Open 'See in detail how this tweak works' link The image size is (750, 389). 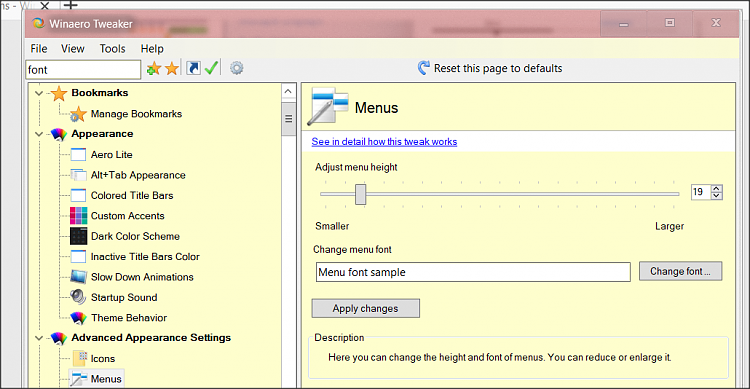point(384,142)
